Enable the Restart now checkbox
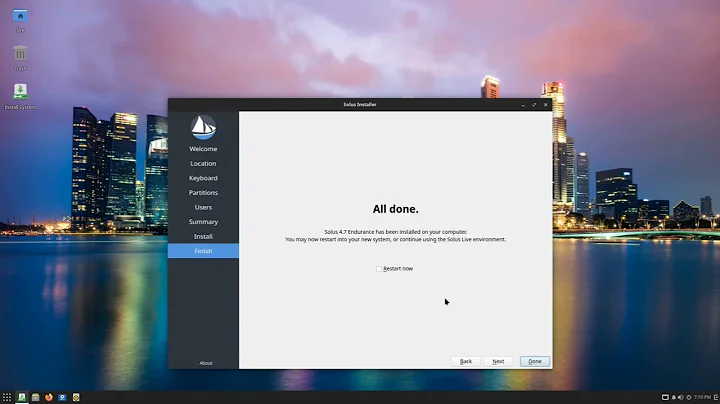This screenshot has width=720, height=404. (379, 269)
